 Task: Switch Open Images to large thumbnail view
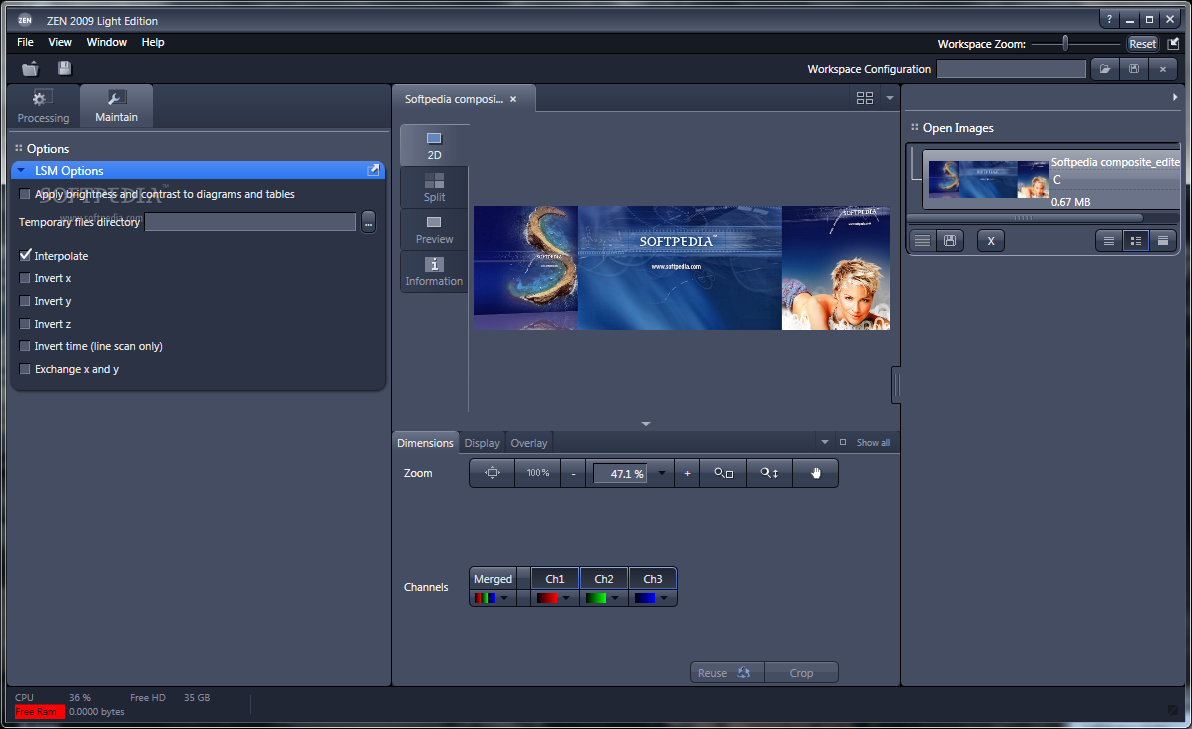point(1162,241)
